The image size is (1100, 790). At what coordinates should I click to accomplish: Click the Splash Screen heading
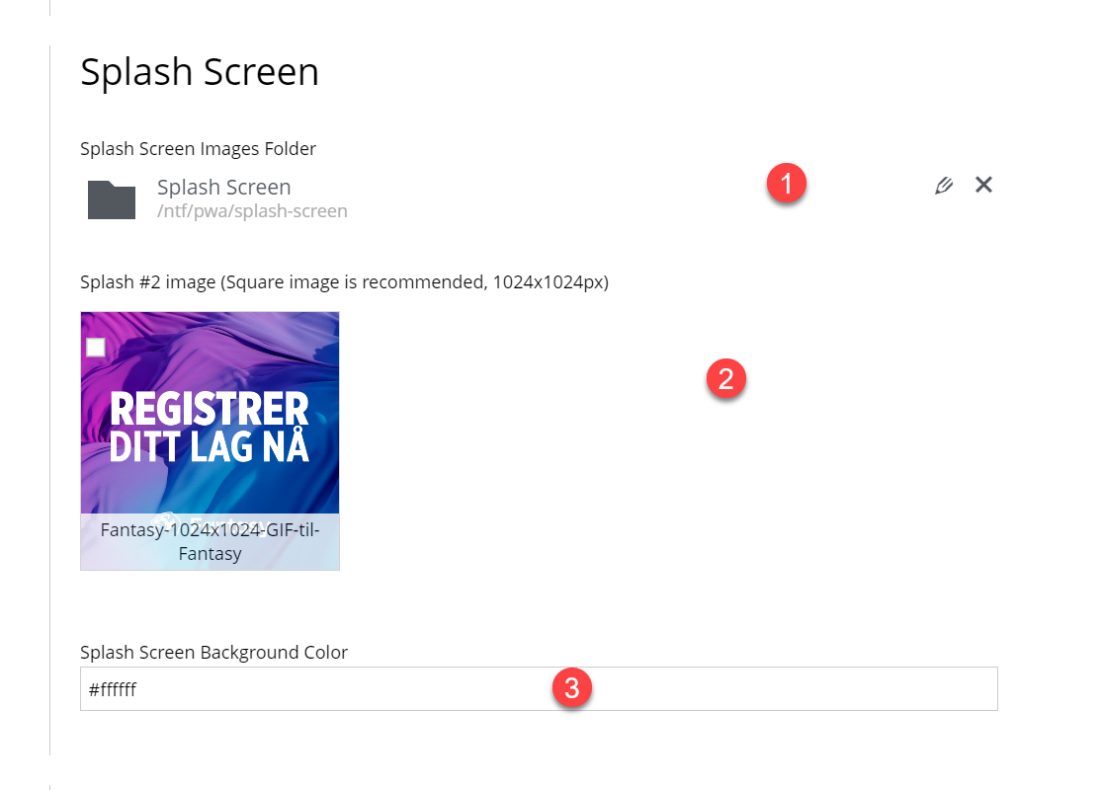[x=199, y=72]
